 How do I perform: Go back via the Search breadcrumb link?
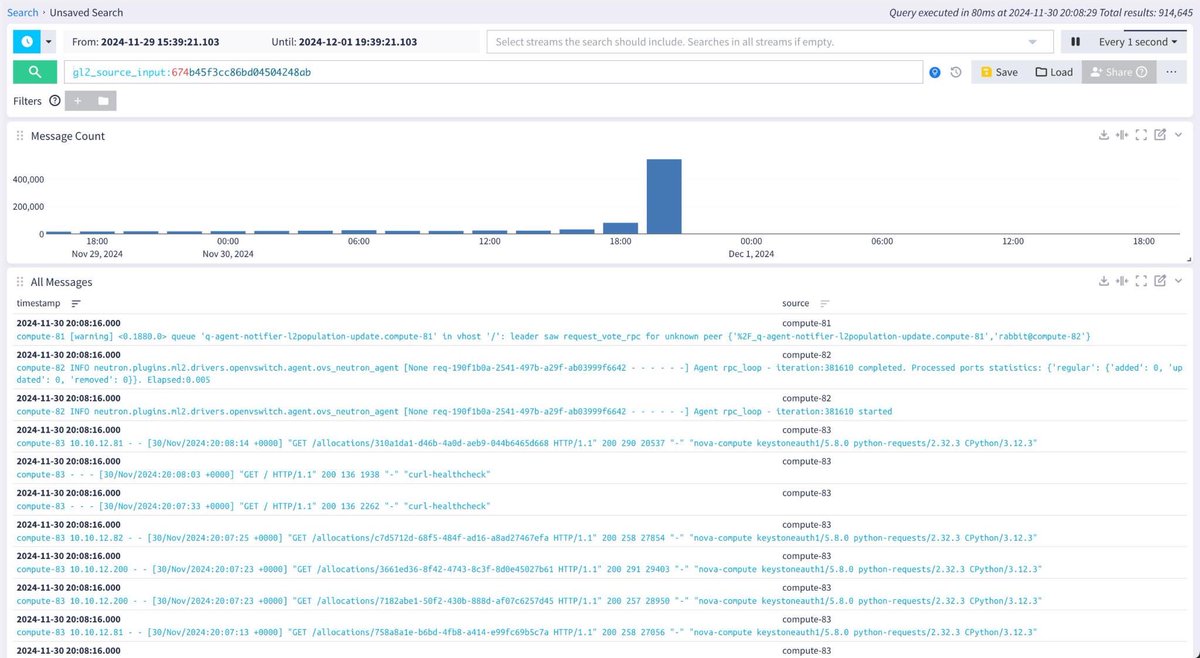pyautogui.click(x=22, y=12)
